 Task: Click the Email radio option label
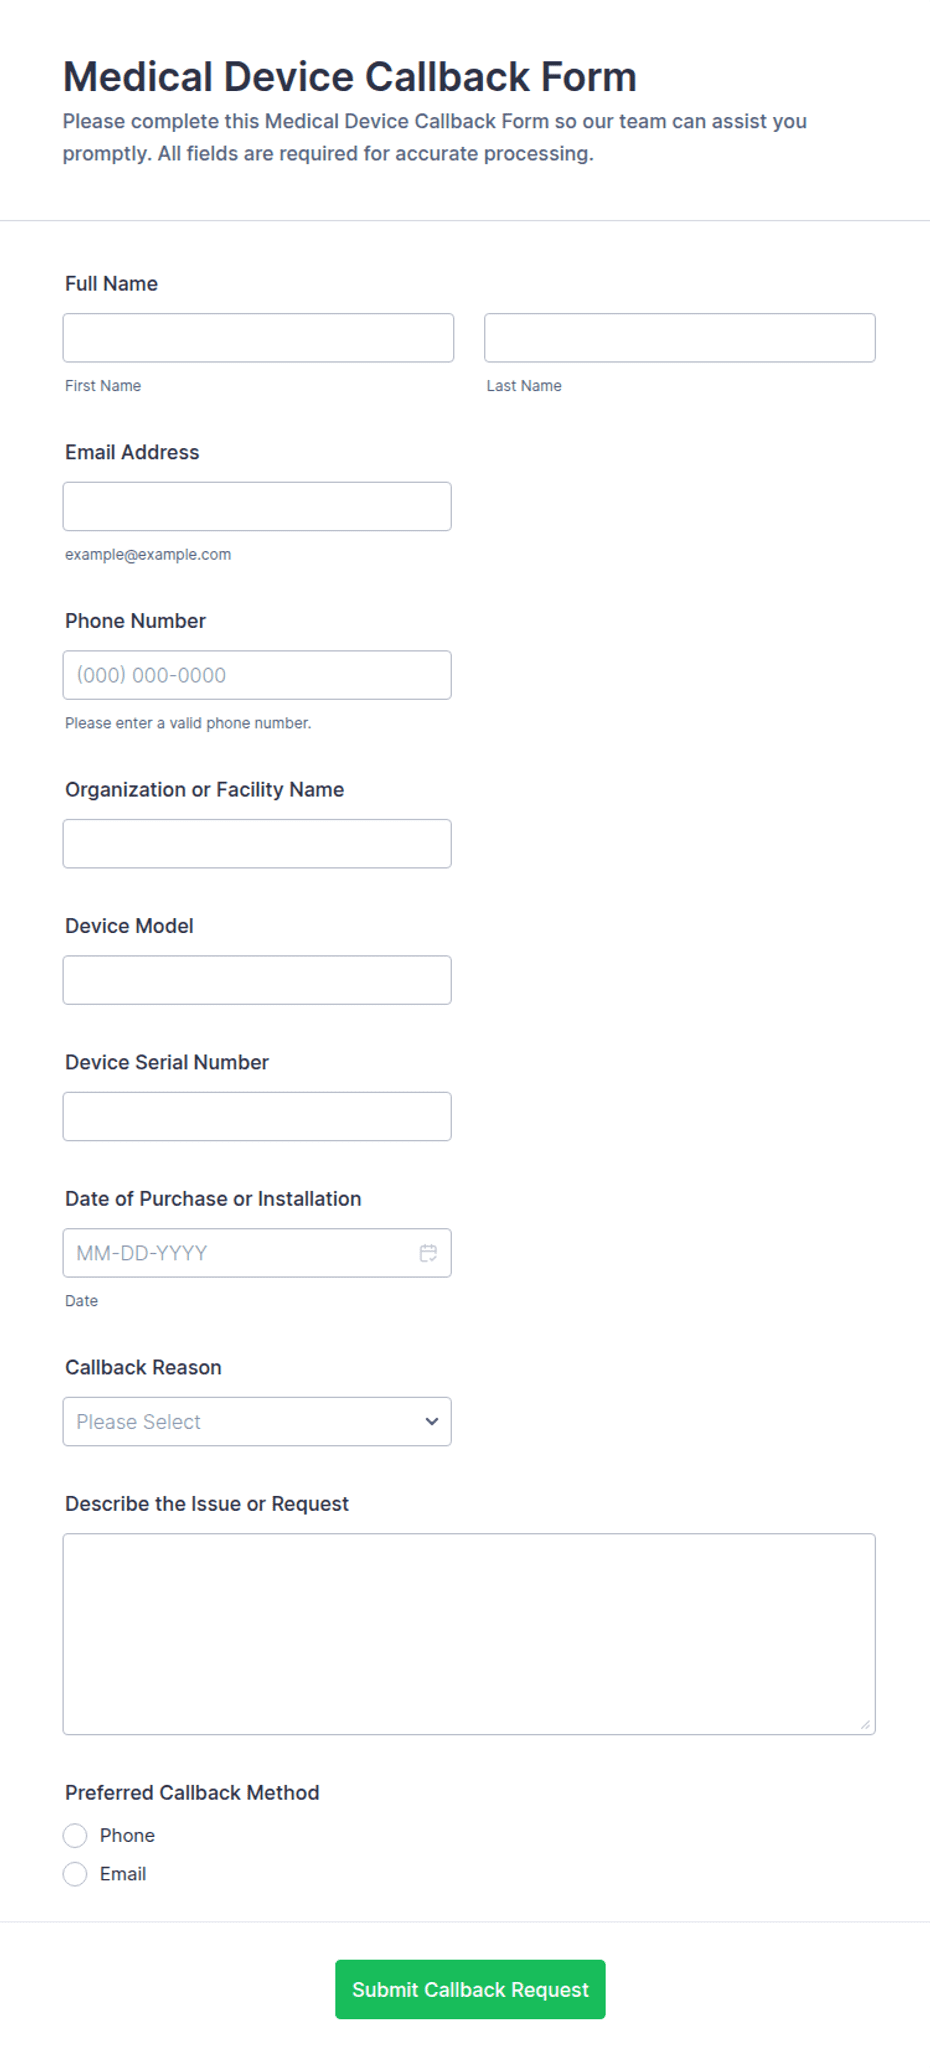[123, 1874]
